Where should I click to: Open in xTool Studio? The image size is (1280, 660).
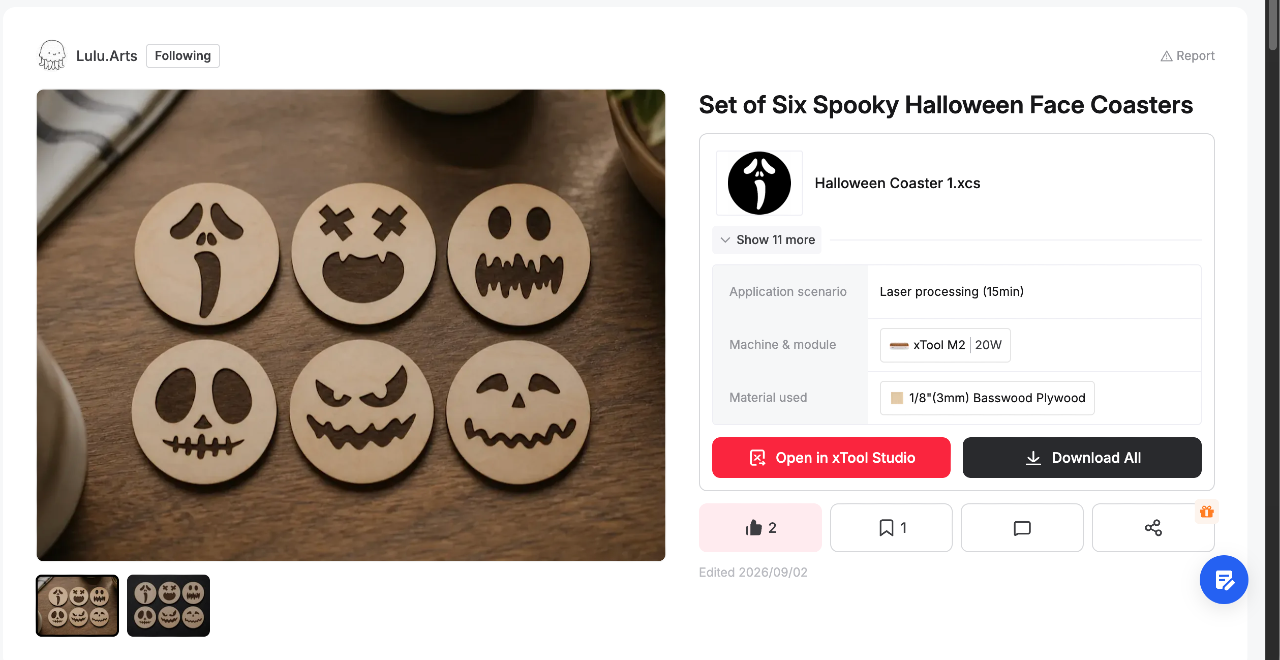coord(831,458)
